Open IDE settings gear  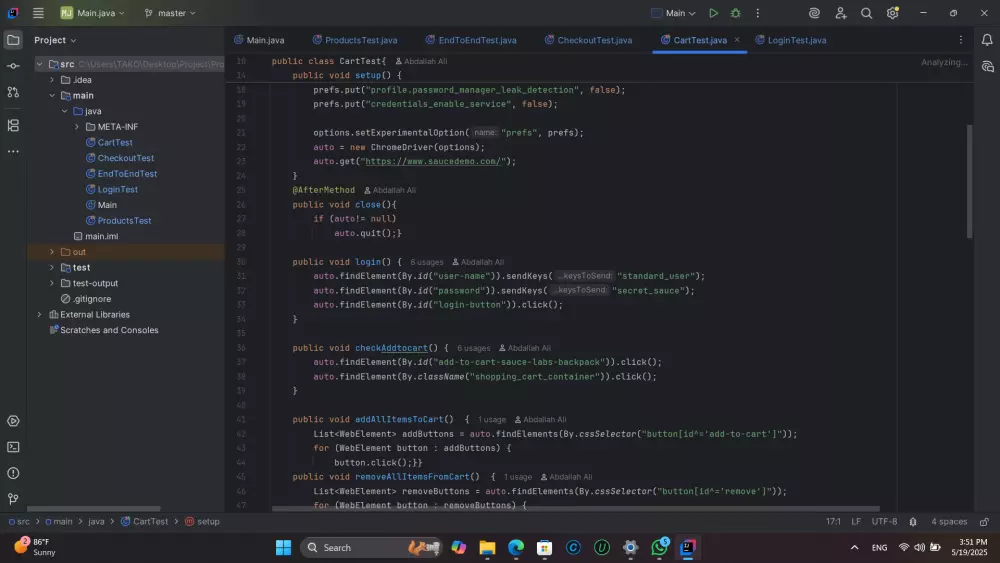coord(892,13)
